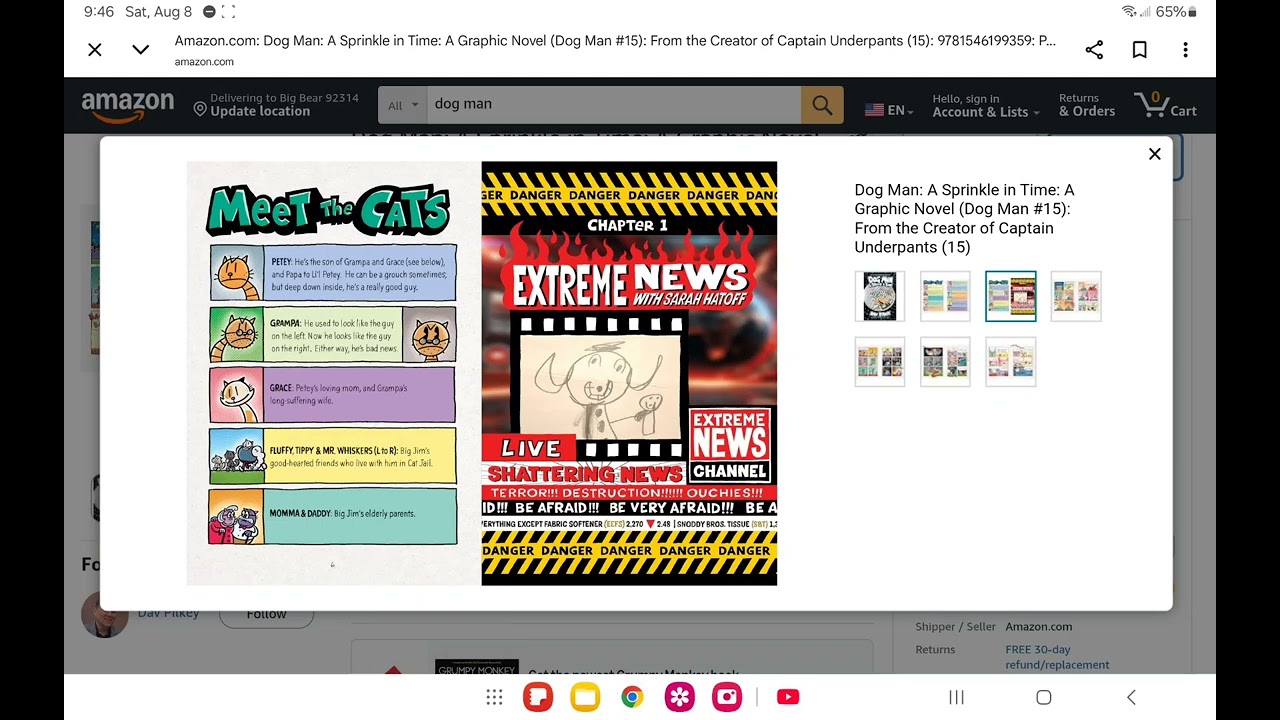This screenshot has width=1280, height=720.
Task: Bookmark this page with the bookmark icon
Action: 1139,50
